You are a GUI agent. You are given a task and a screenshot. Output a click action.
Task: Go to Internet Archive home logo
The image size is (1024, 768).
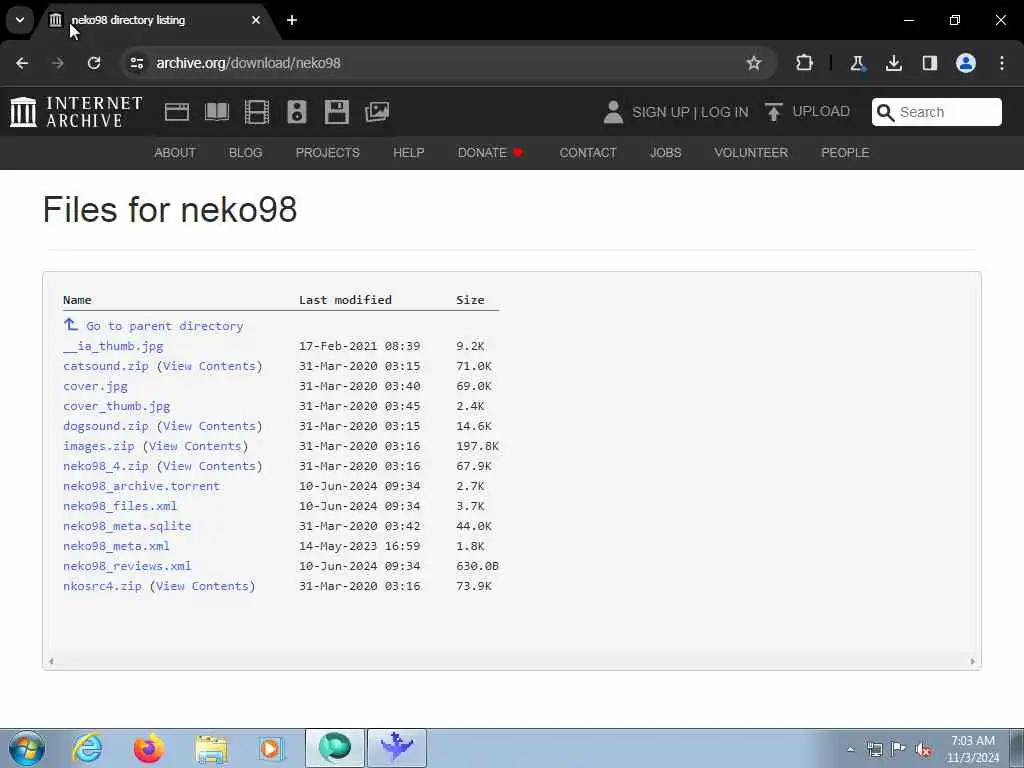pyautogui.click(x=76, y=112)
